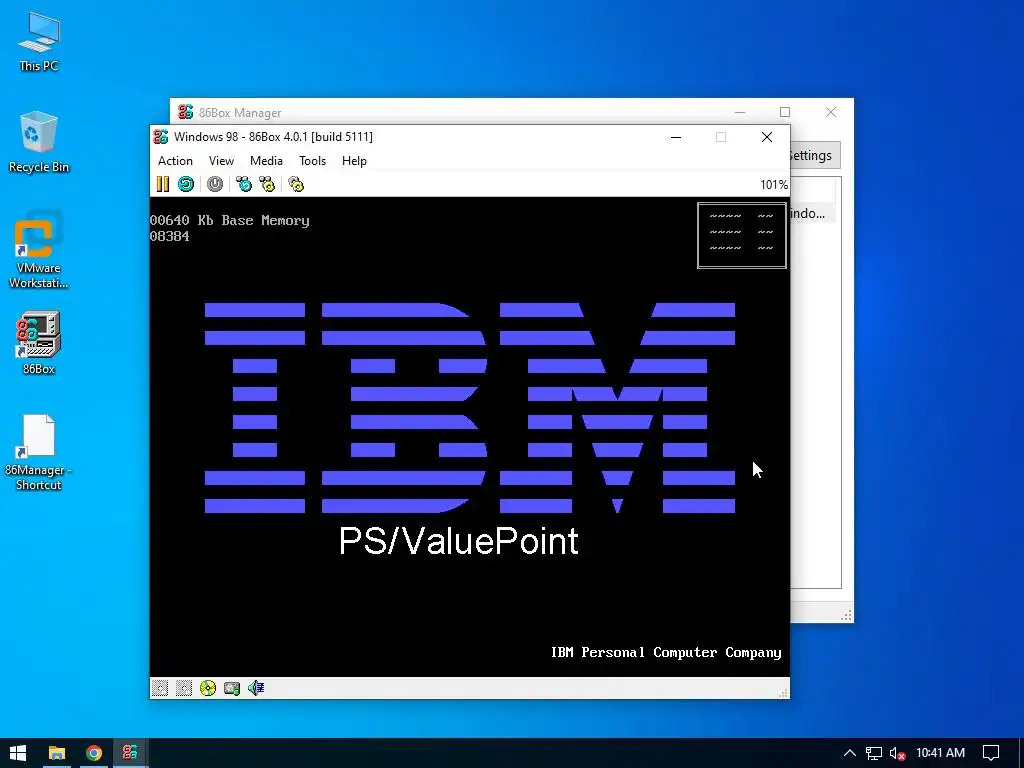Hard reset the virtual machine
The image size is (1024, 768).
pos(186,184)
